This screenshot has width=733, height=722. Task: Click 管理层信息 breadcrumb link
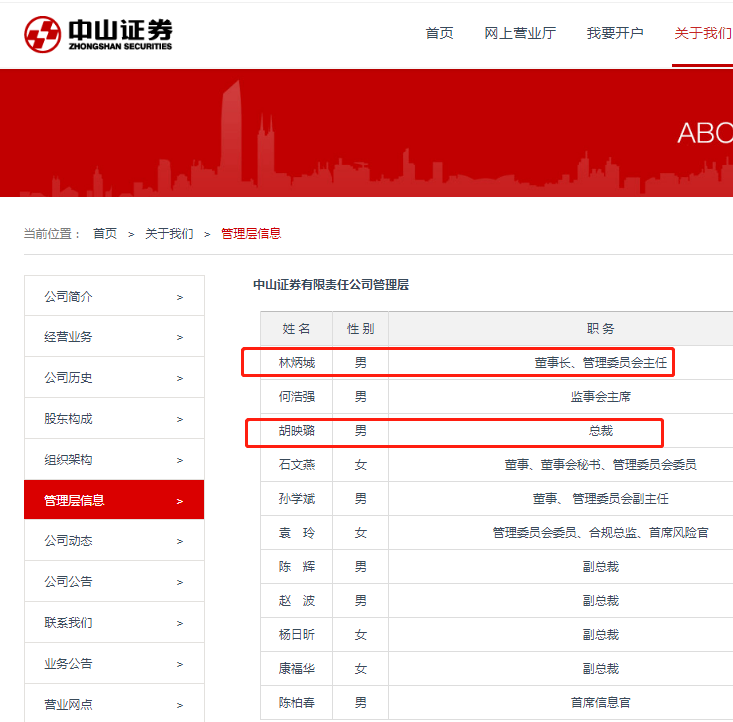point(251,233)
